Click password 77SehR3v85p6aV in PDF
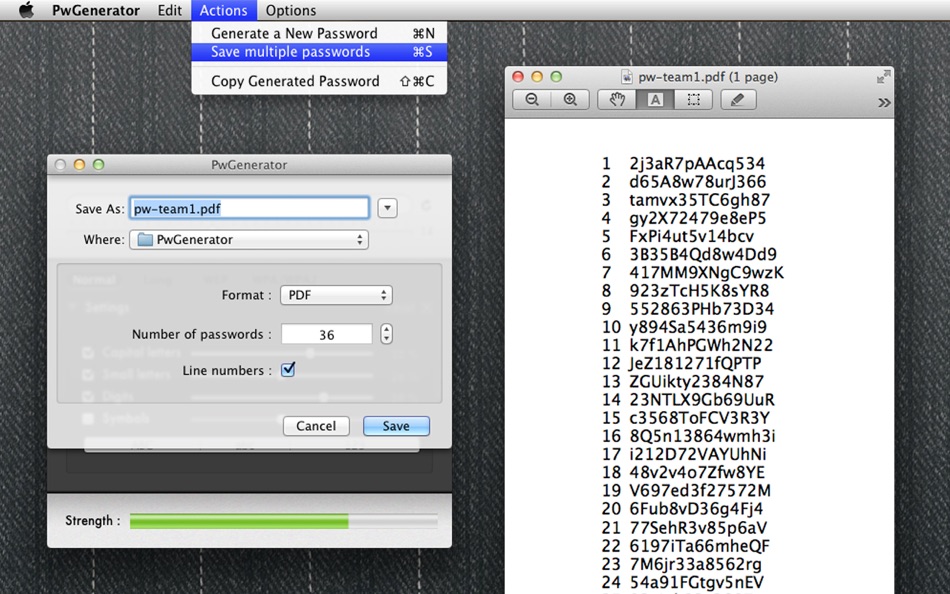This screenshot has width=950, height=594. pyautogui.click(x=698, y=528)
